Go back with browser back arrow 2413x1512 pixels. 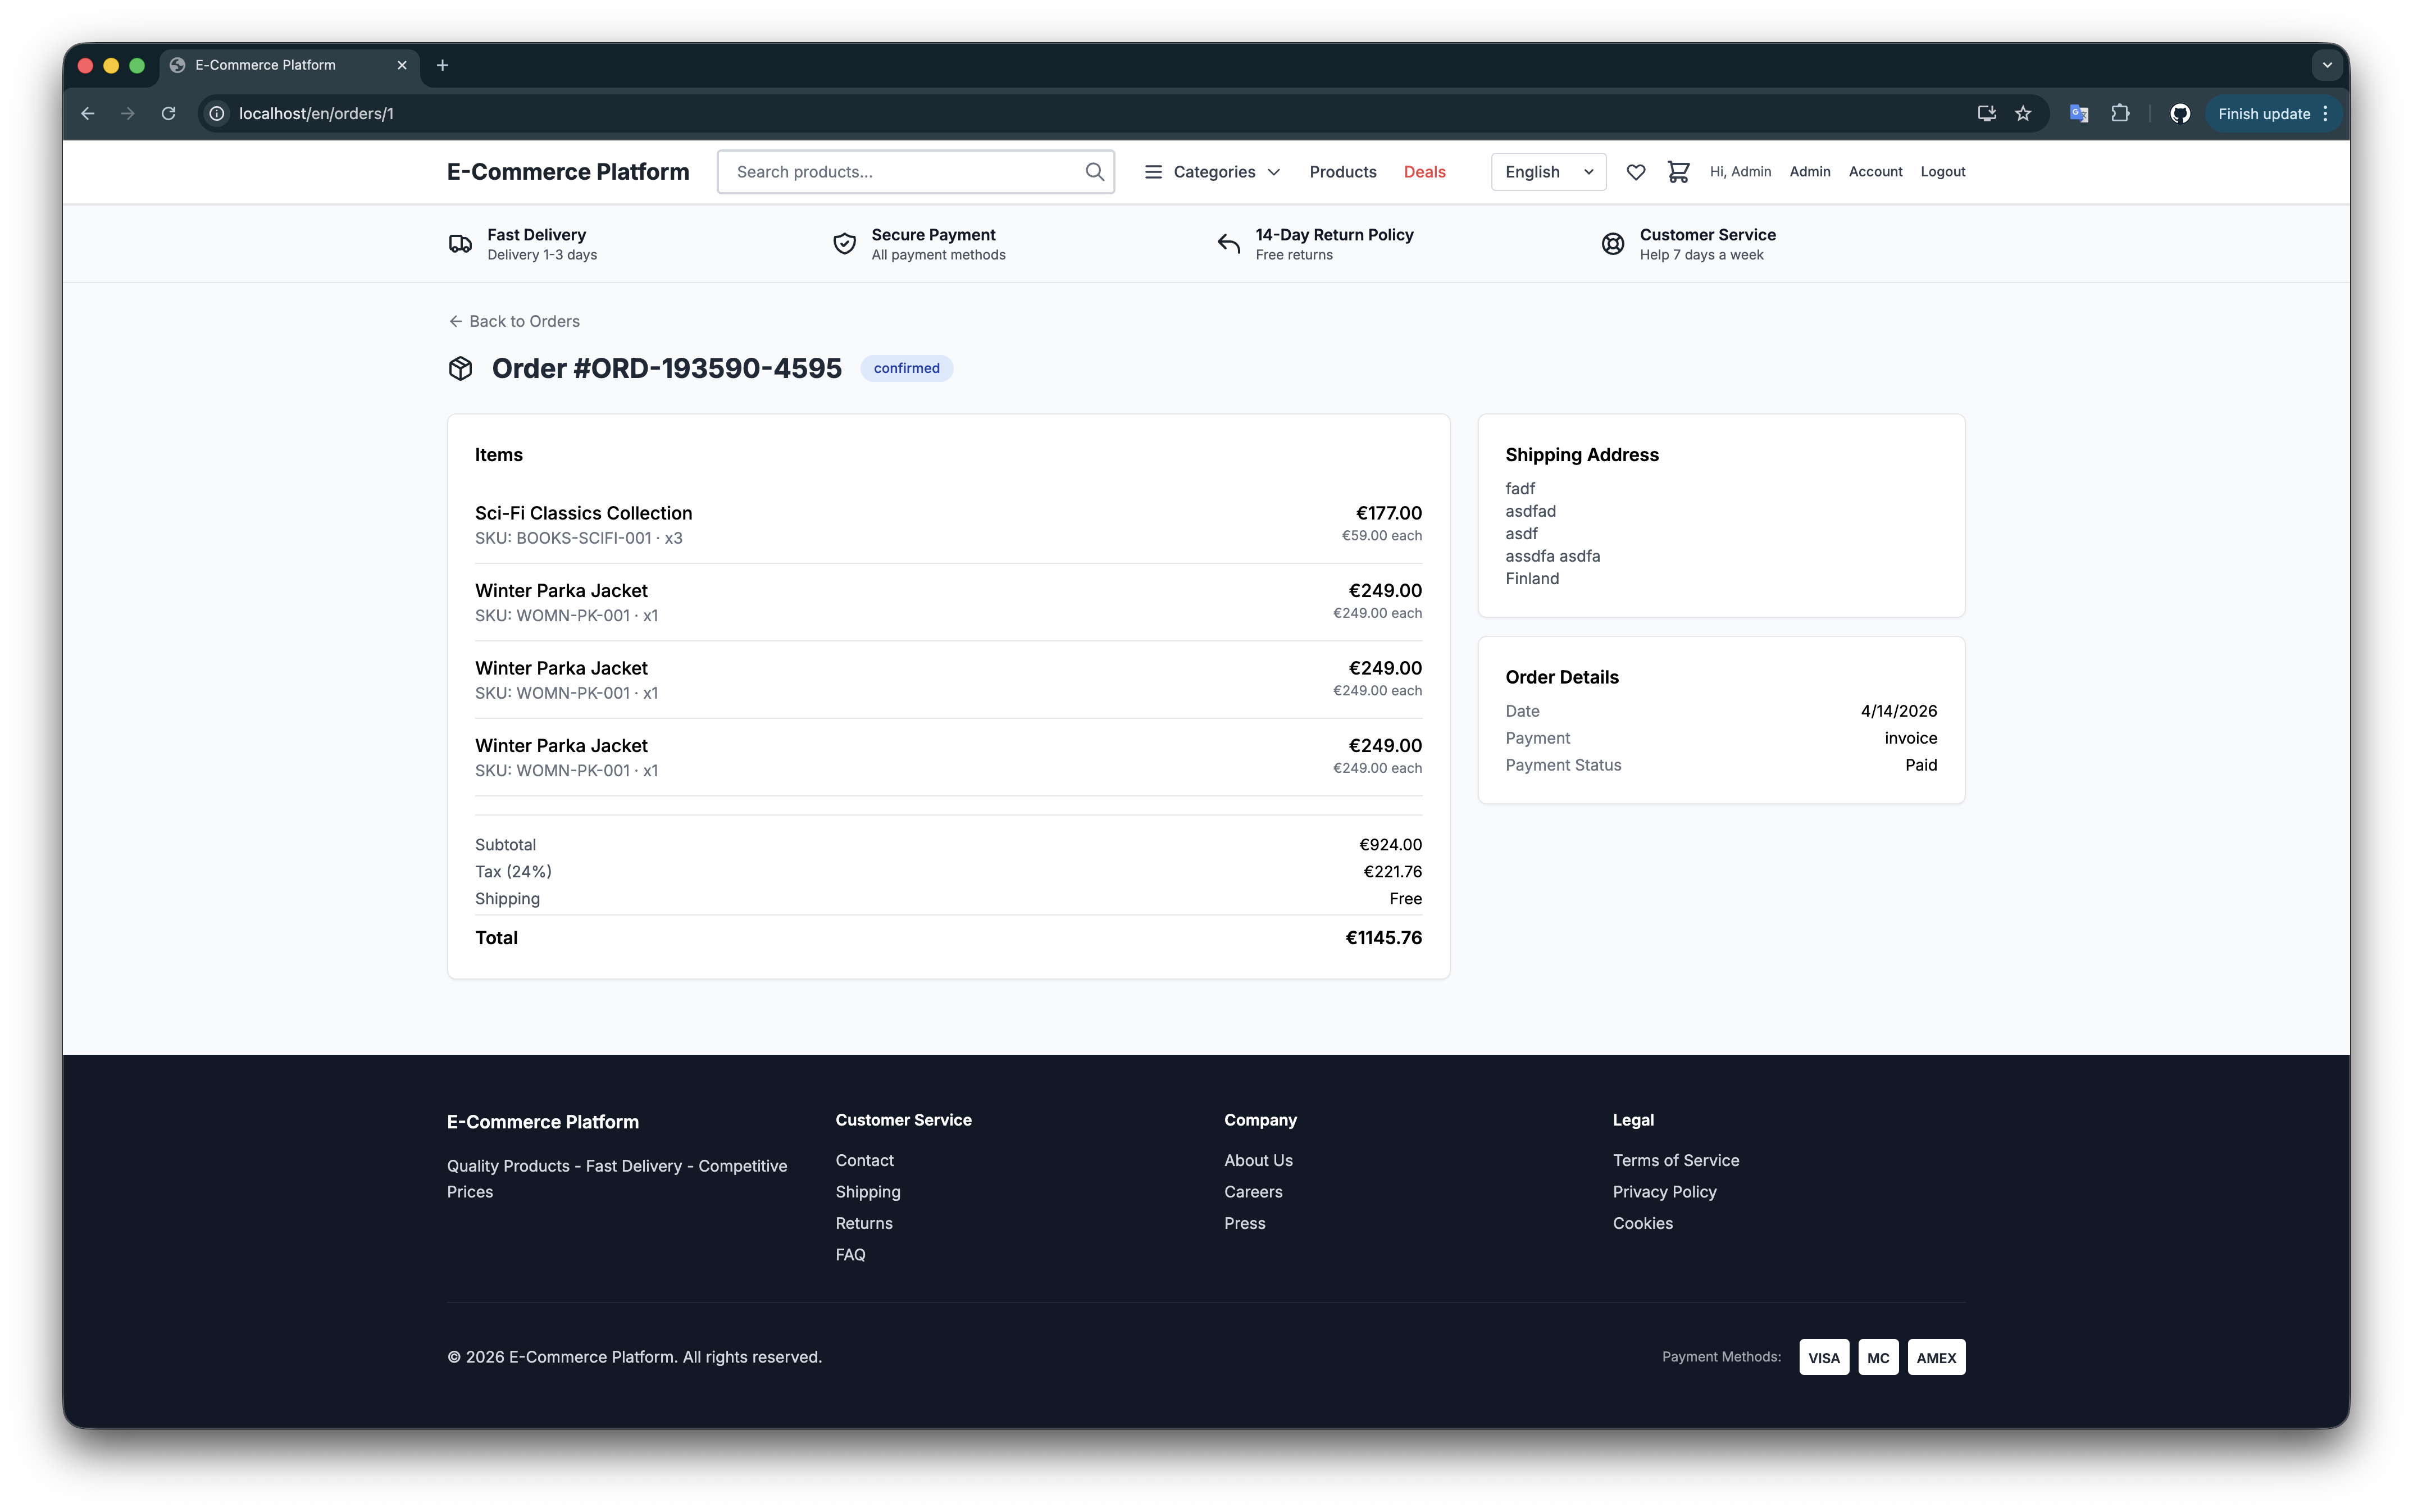coord(88,114)
